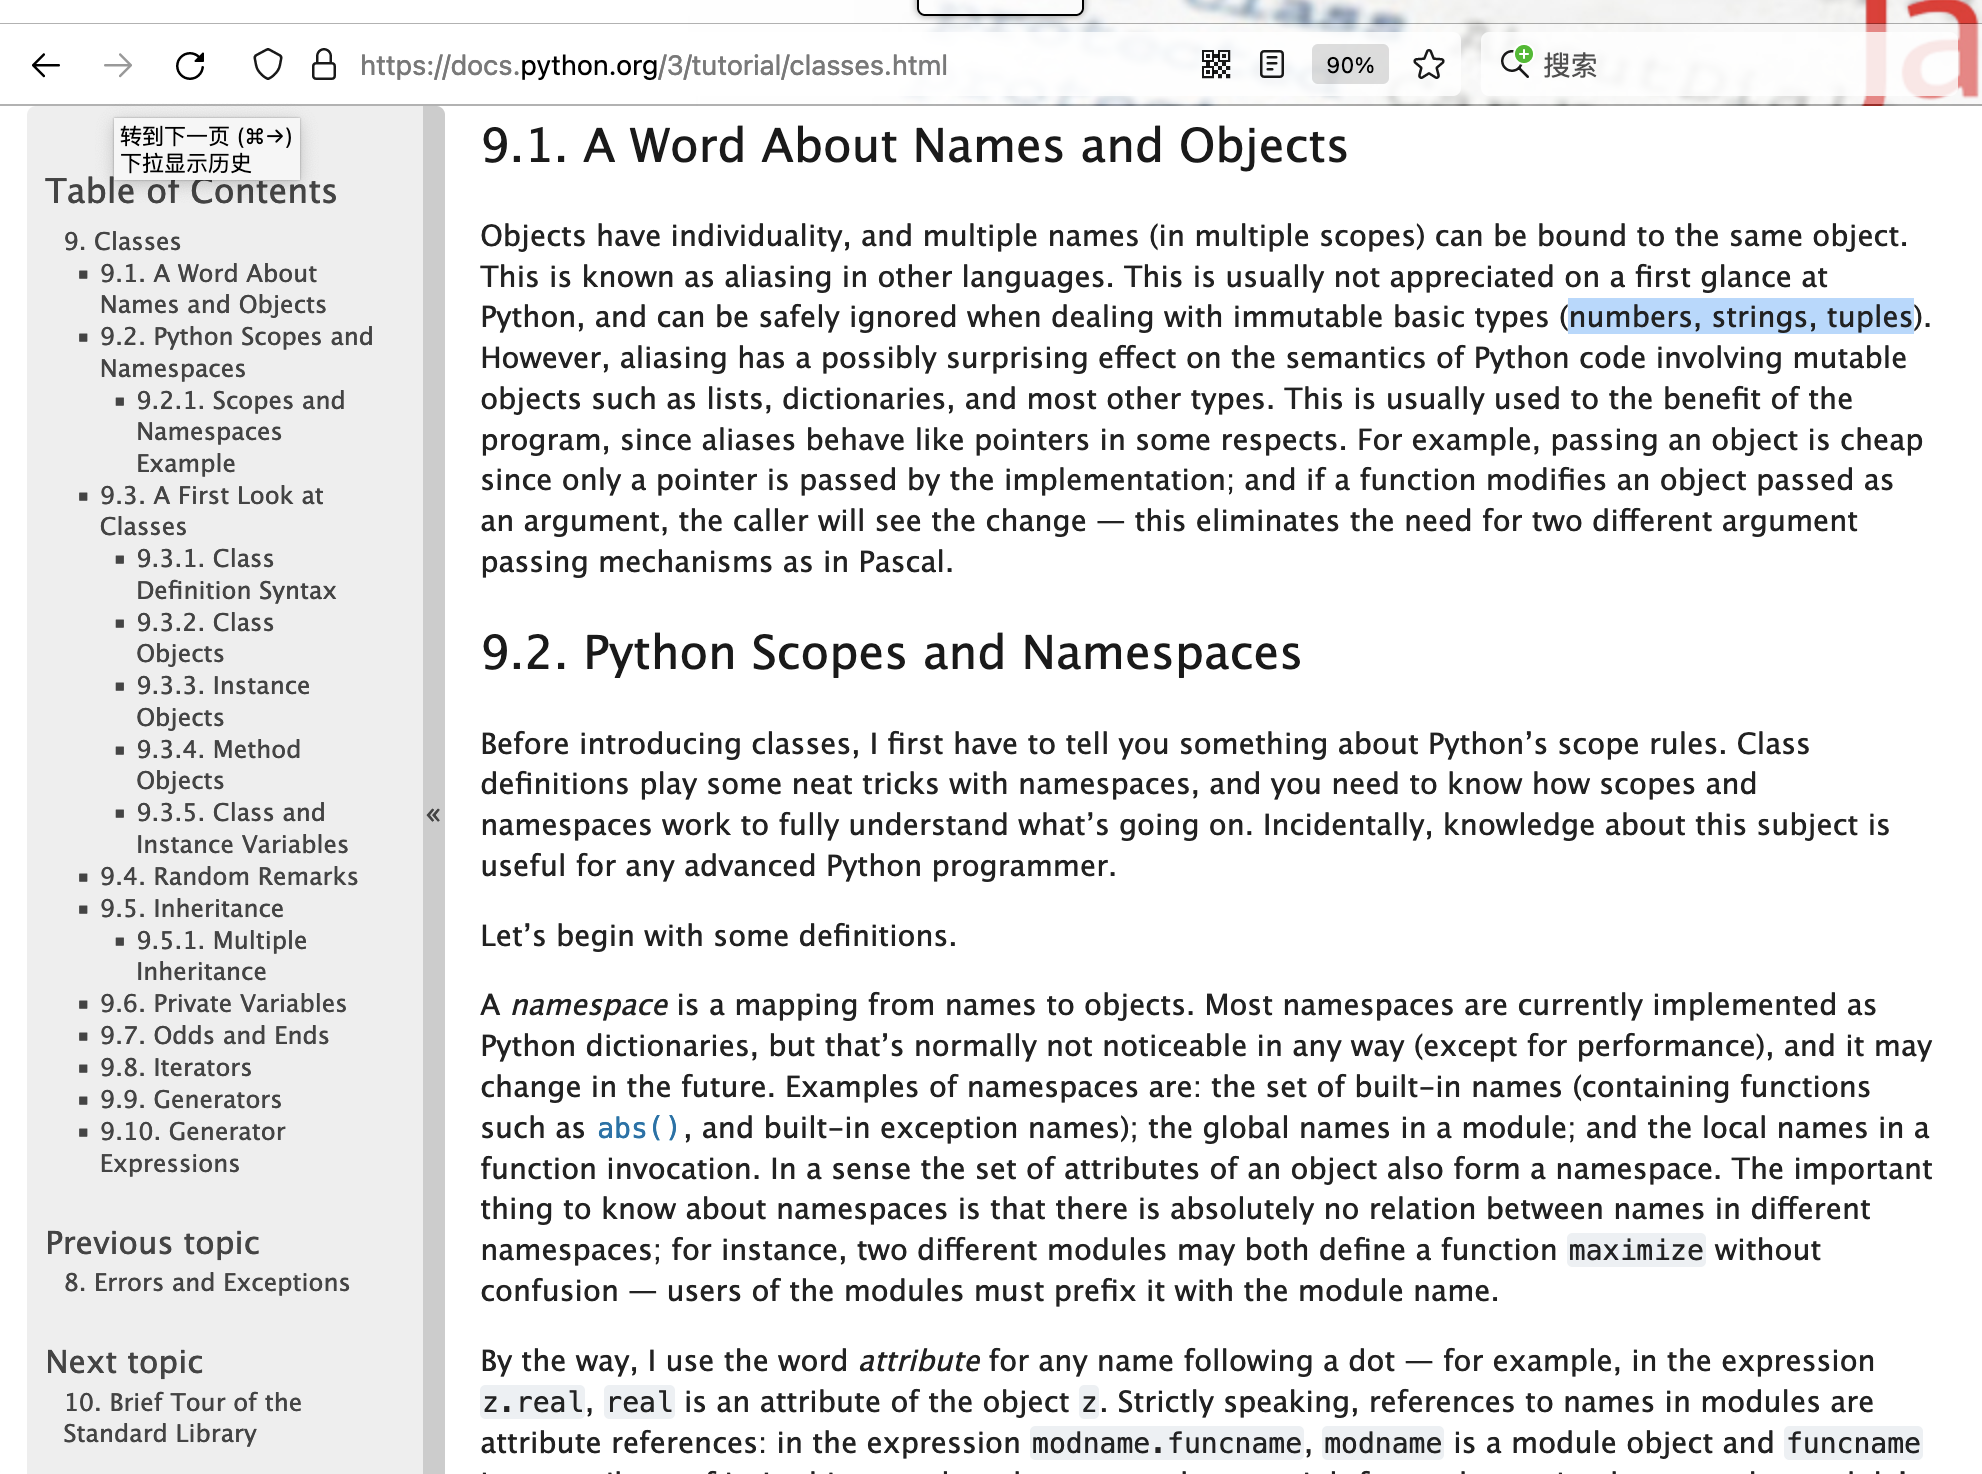The image size is (1982, 1474).
Task: Open 9.3.1. Class Definition Syntax
Action: click(236, 574)
